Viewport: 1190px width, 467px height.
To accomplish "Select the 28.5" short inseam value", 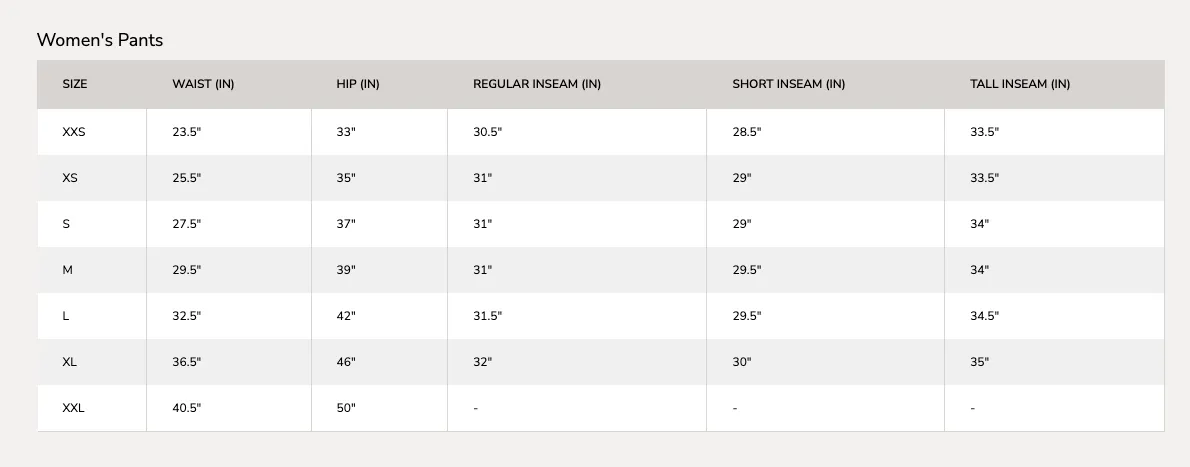I will (746, 132).
